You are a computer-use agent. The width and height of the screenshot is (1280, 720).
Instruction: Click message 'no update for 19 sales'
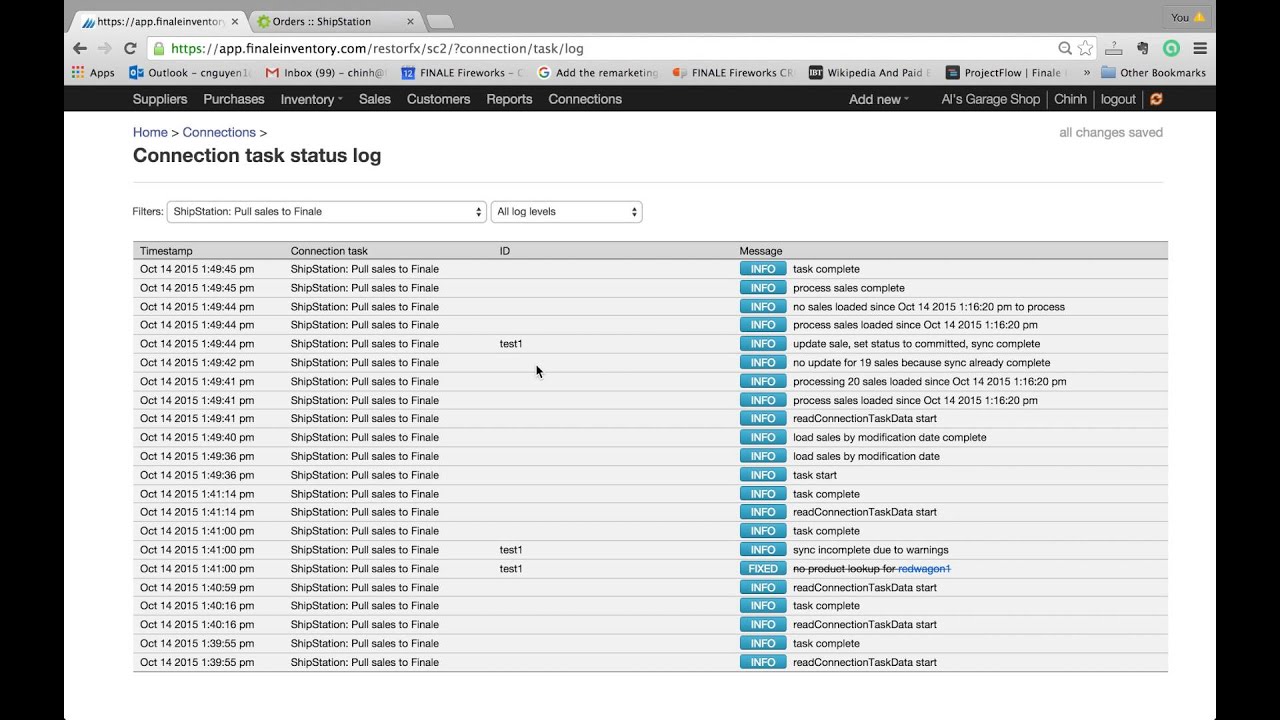(921, 363)
